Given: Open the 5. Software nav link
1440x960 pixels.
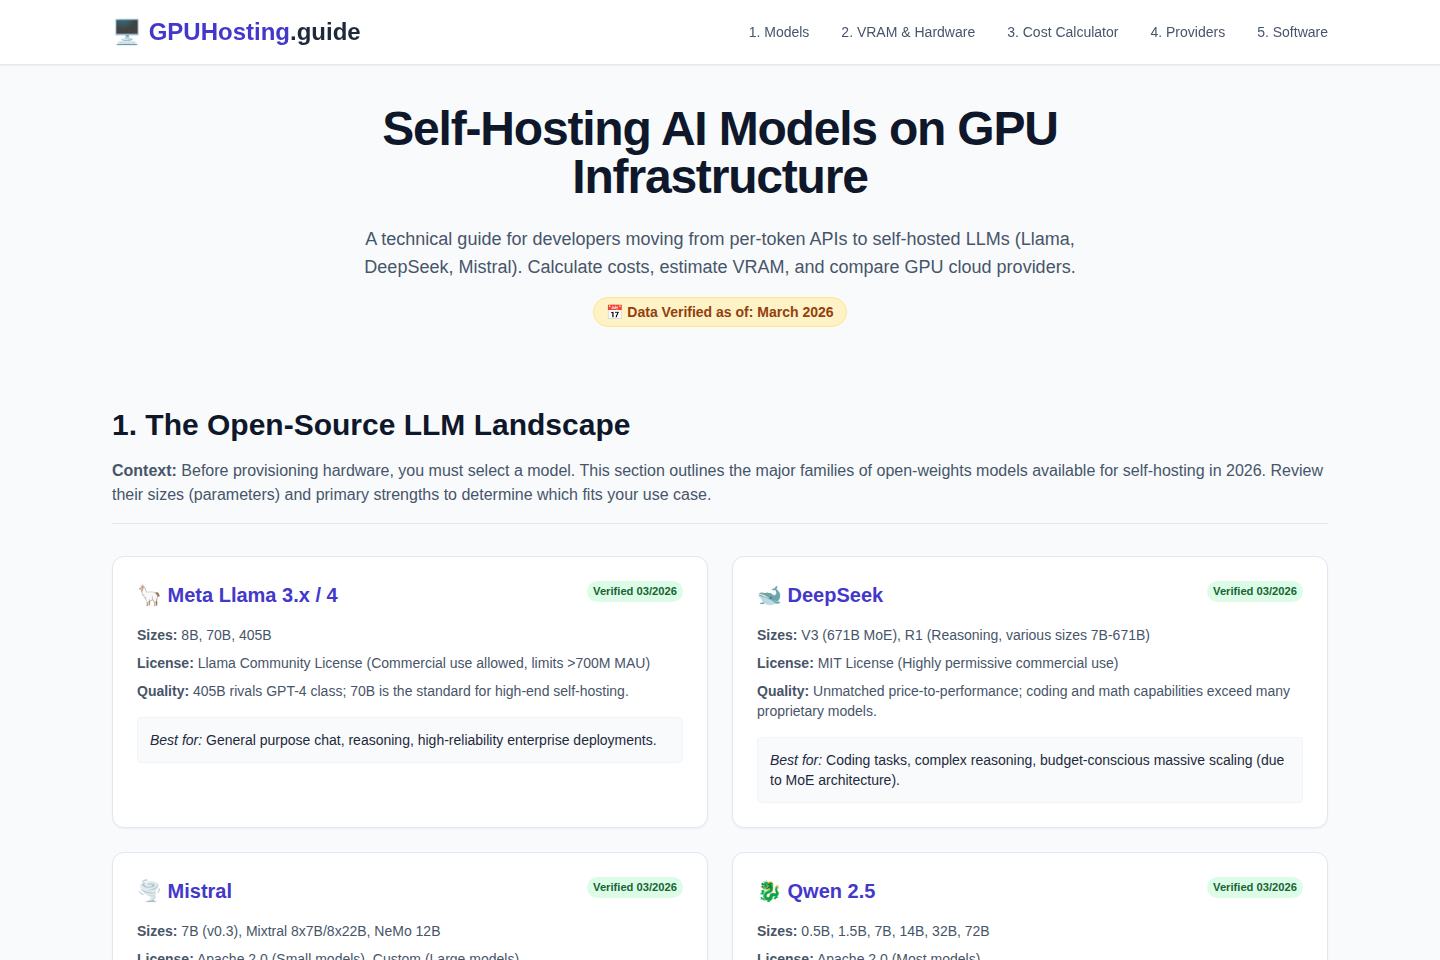Looking at the screenshot, I should click(1292, 32).
